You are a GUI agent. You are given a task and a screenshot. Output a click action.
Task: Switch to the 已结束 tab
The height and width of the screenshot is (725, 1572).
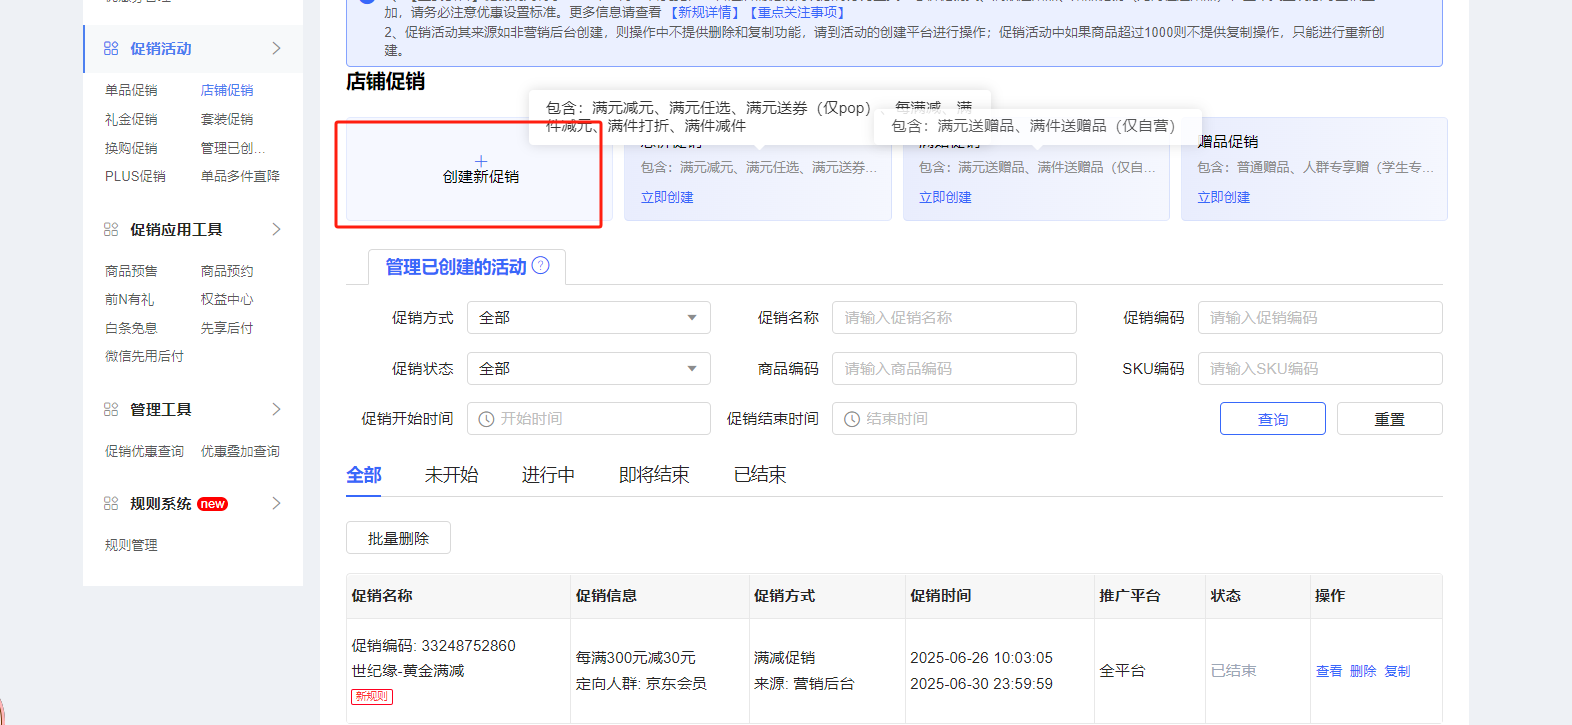pyautogui.click(x=760, y=475)
